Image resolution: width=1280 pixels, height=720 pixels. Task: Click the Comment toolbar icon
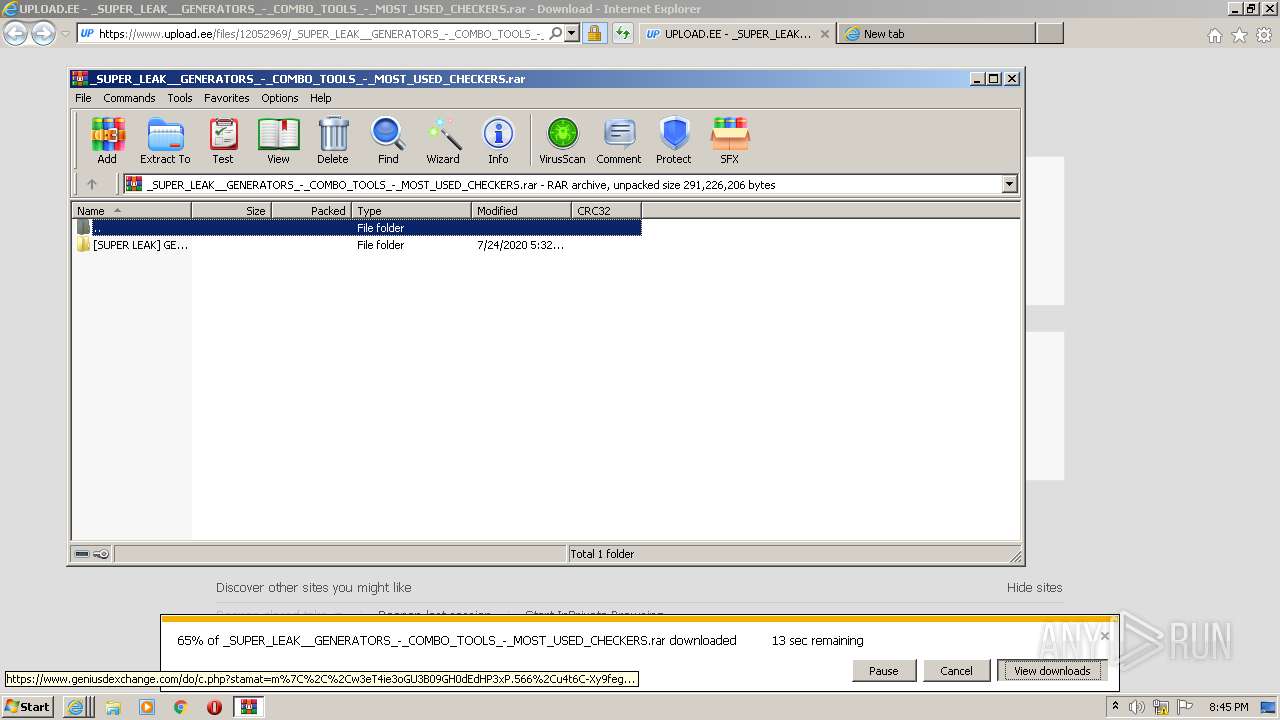619,140
